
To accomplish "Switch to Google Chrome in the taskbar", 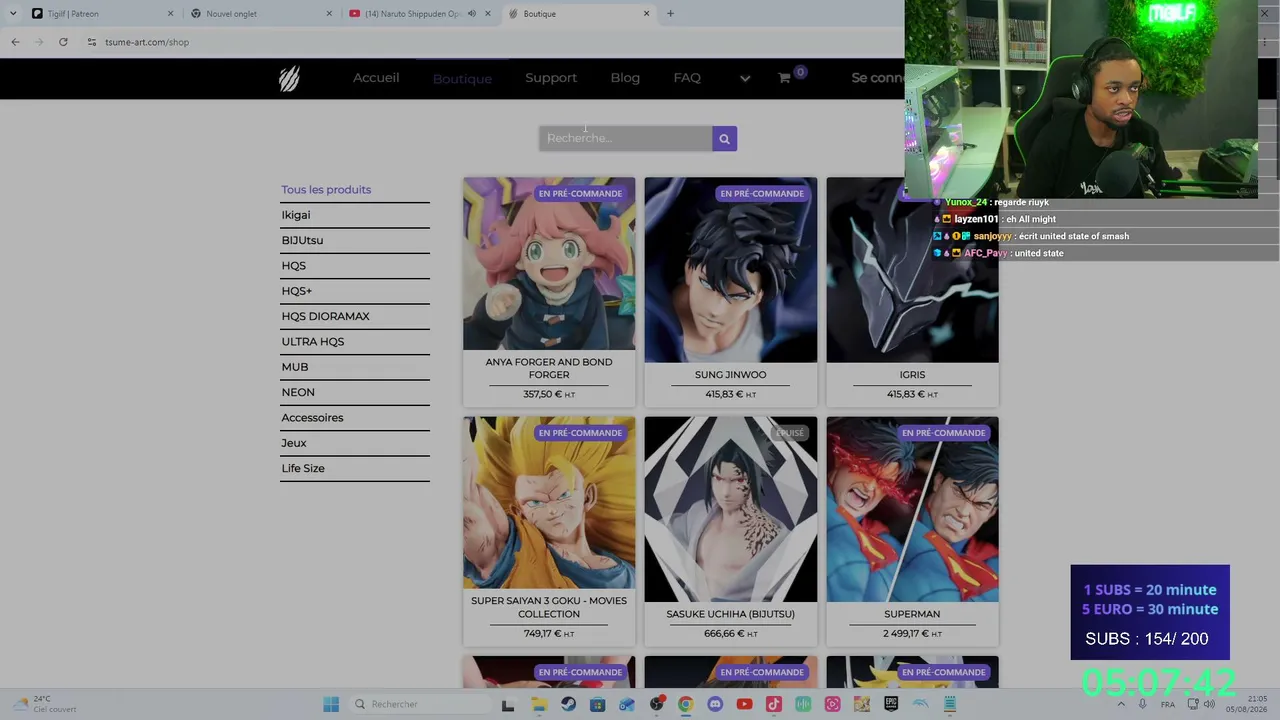I will point(685,704).
